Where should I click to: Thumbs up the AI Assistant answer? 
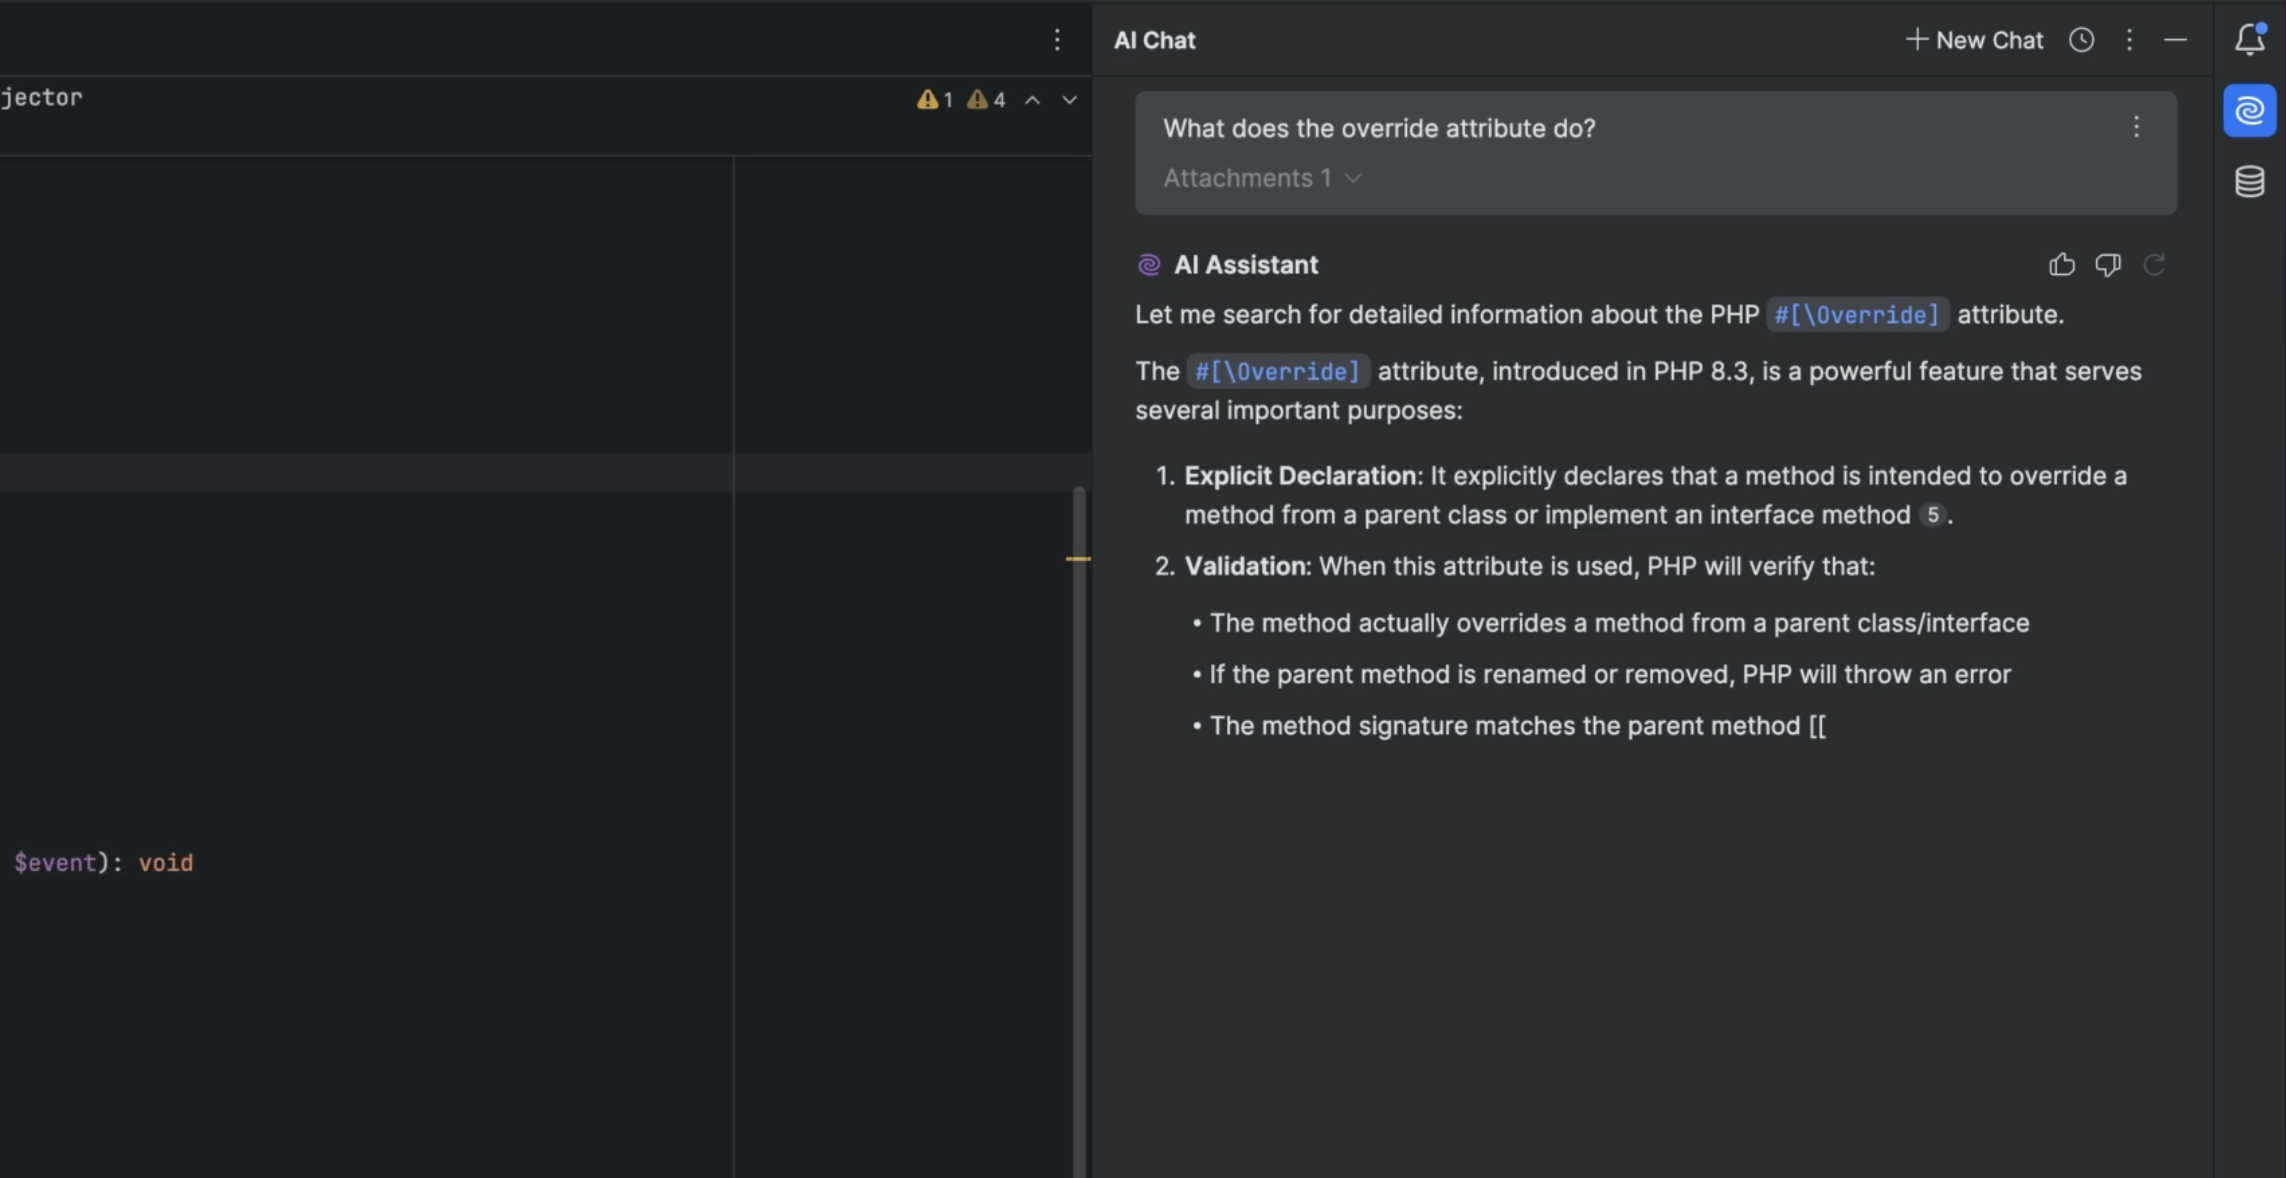click(x=2063, y=264)
